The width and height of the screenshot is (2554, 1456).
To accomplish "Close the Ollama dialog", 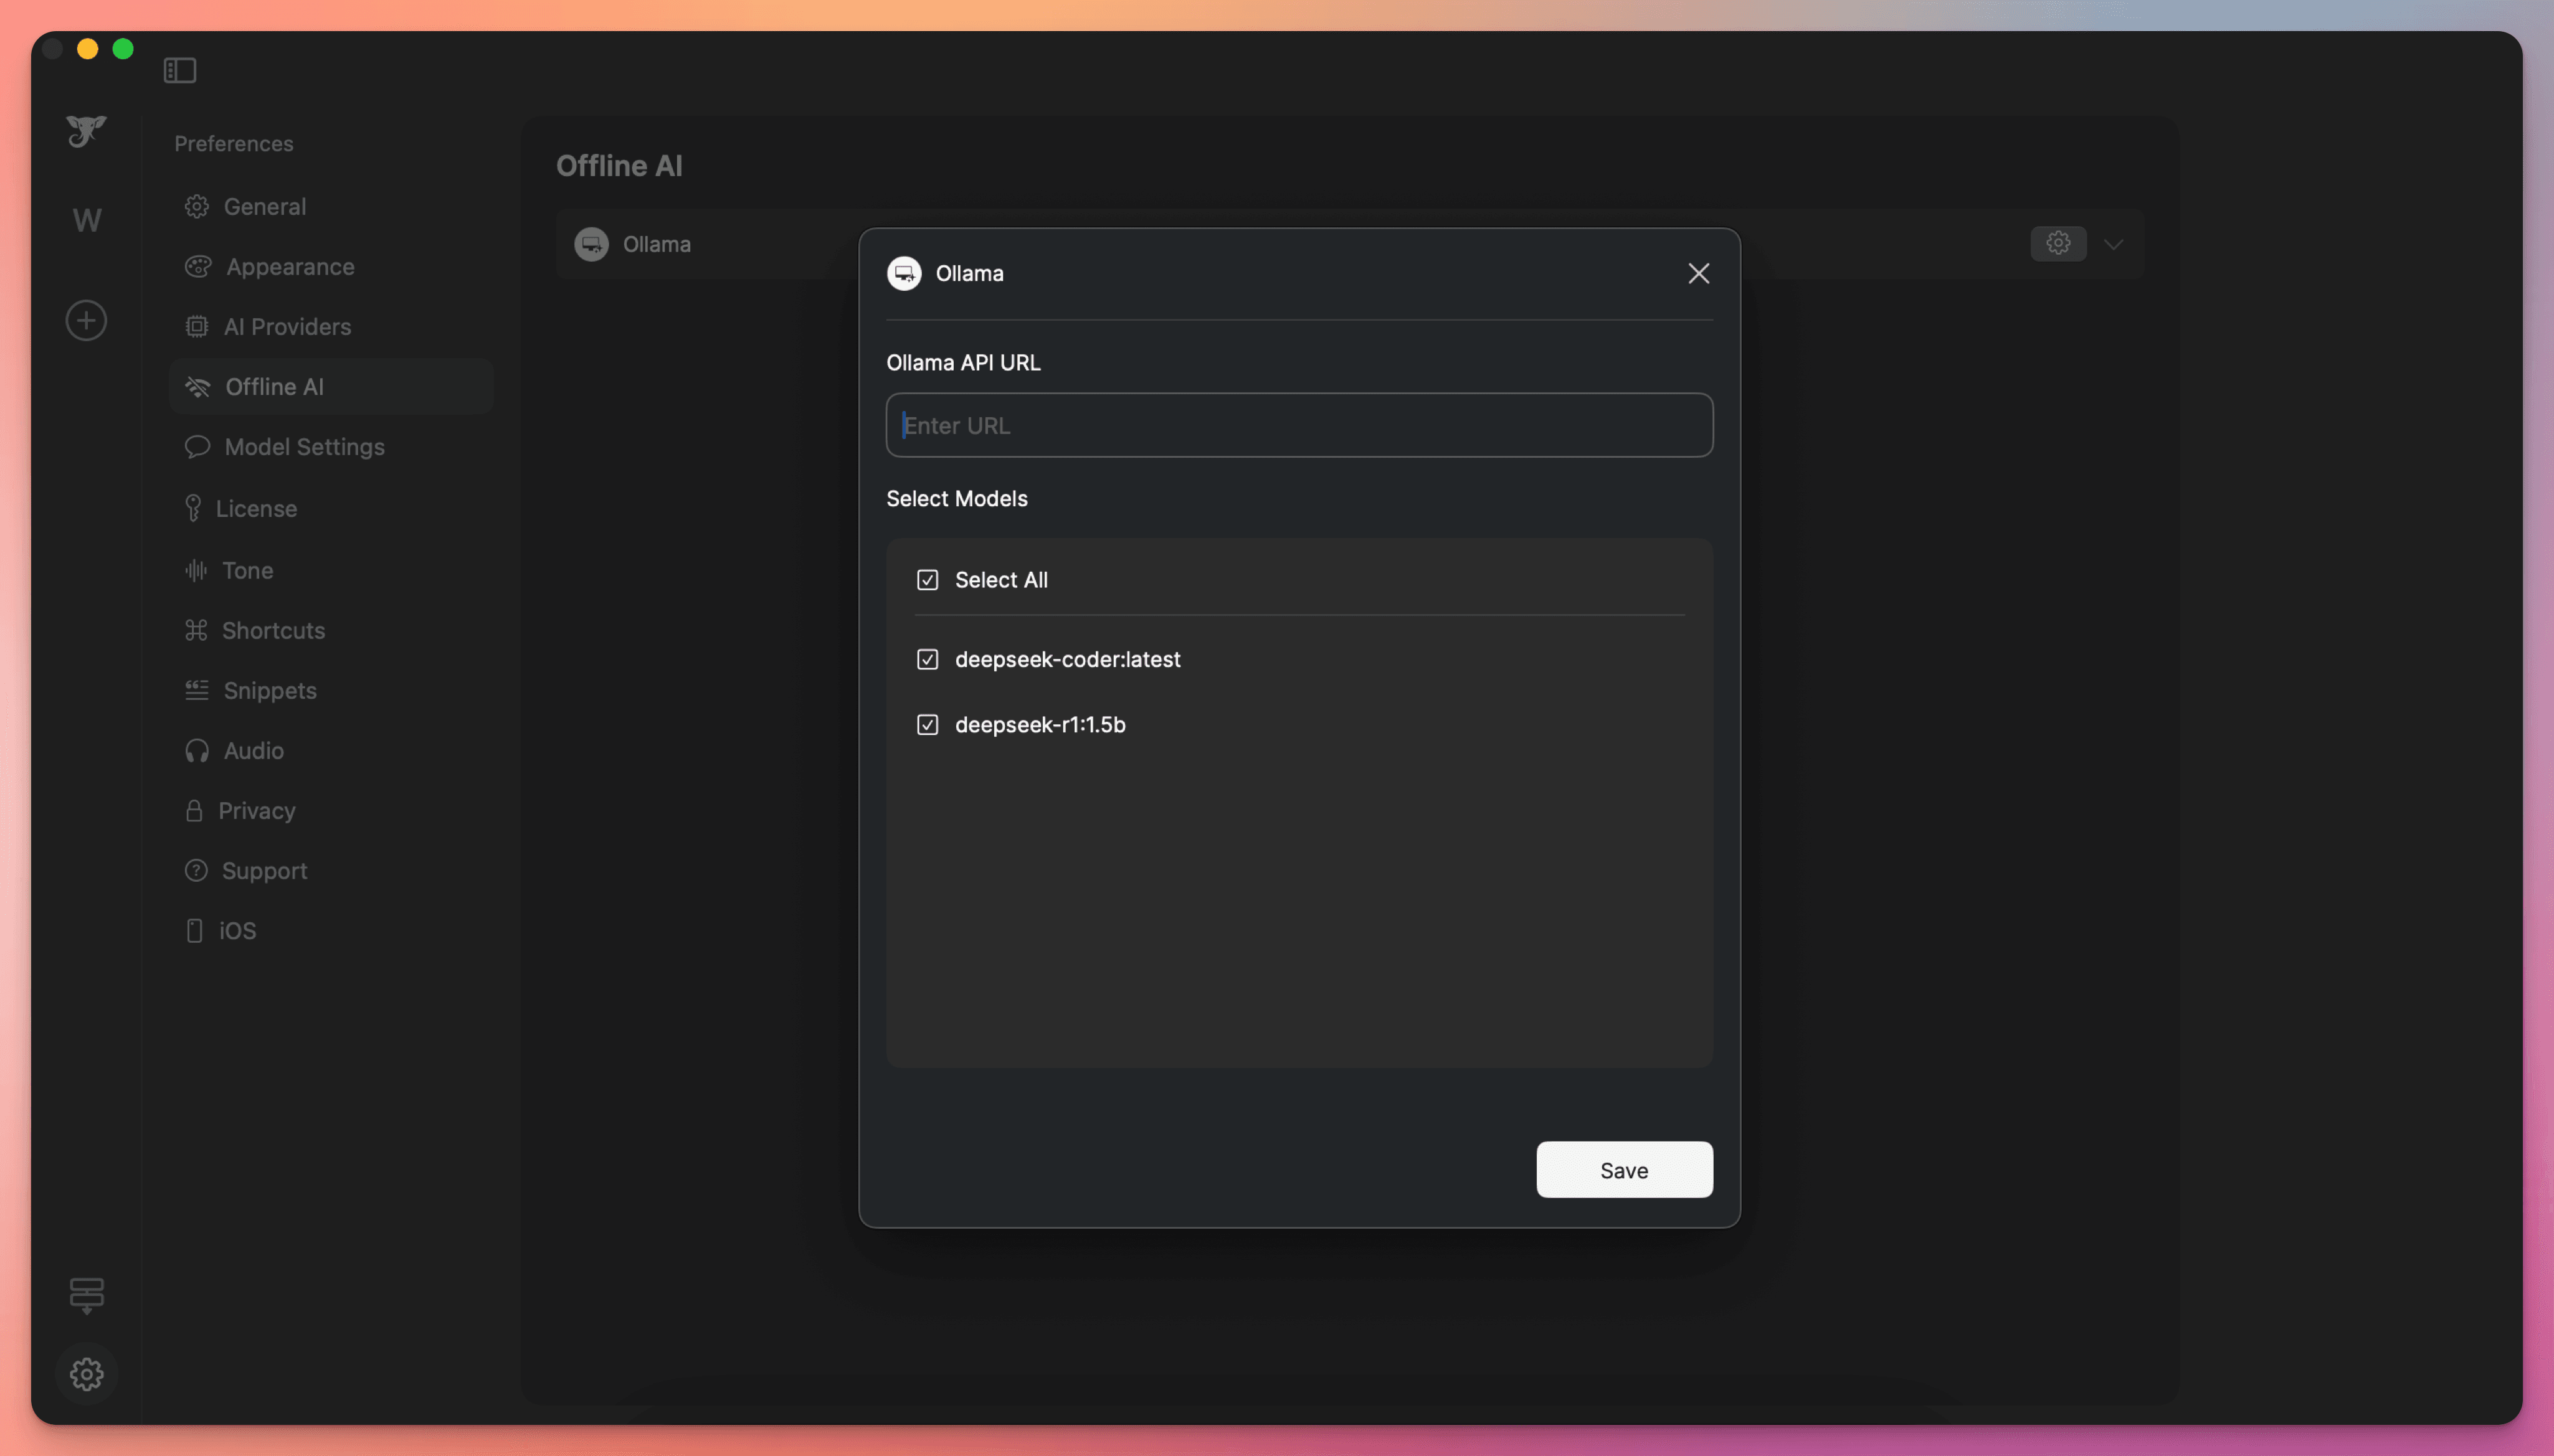I will (x=1698, y=273).
